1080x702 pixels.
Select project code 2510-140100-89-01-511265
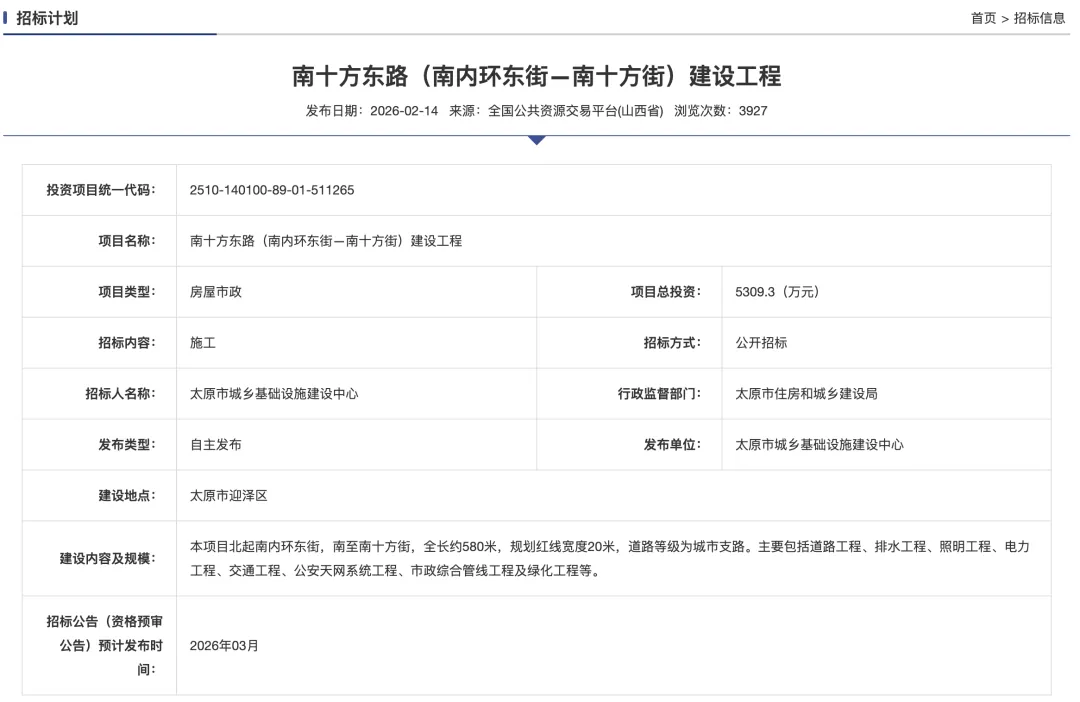(272, 190)
